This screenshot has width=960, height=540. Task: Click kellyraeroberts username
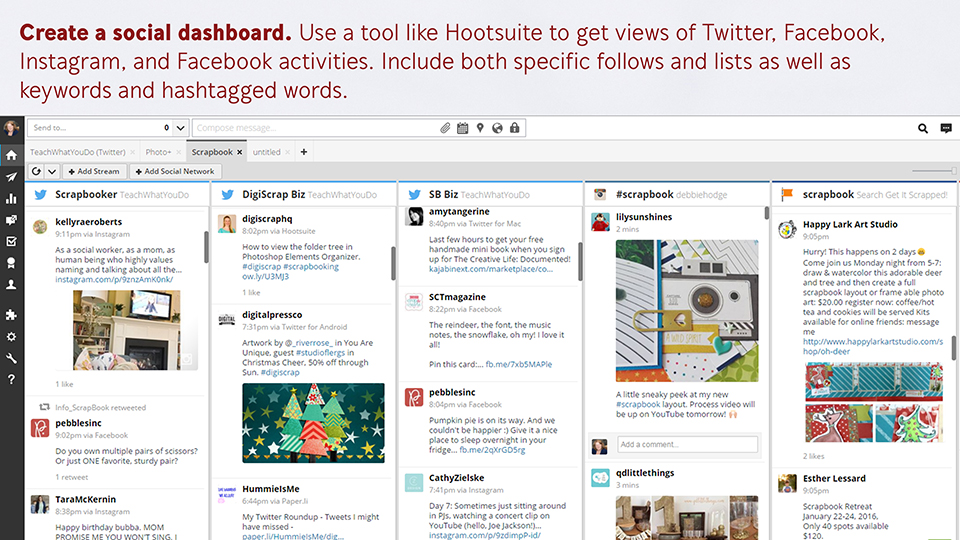tap(89, 222)
